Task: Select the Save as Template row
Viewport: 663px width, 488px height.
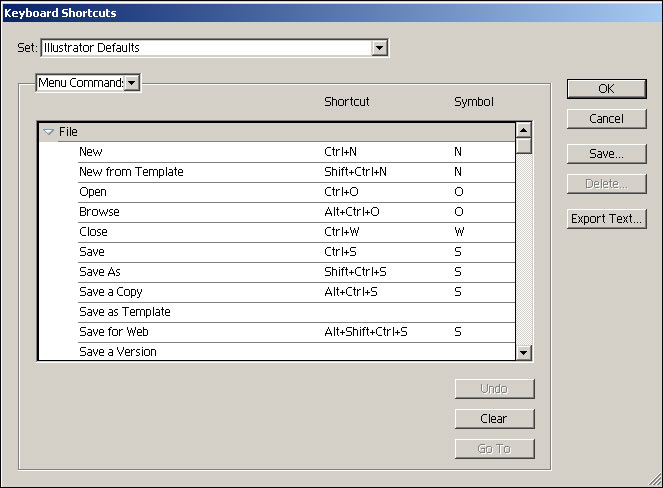Action: (x=296, y=312)
